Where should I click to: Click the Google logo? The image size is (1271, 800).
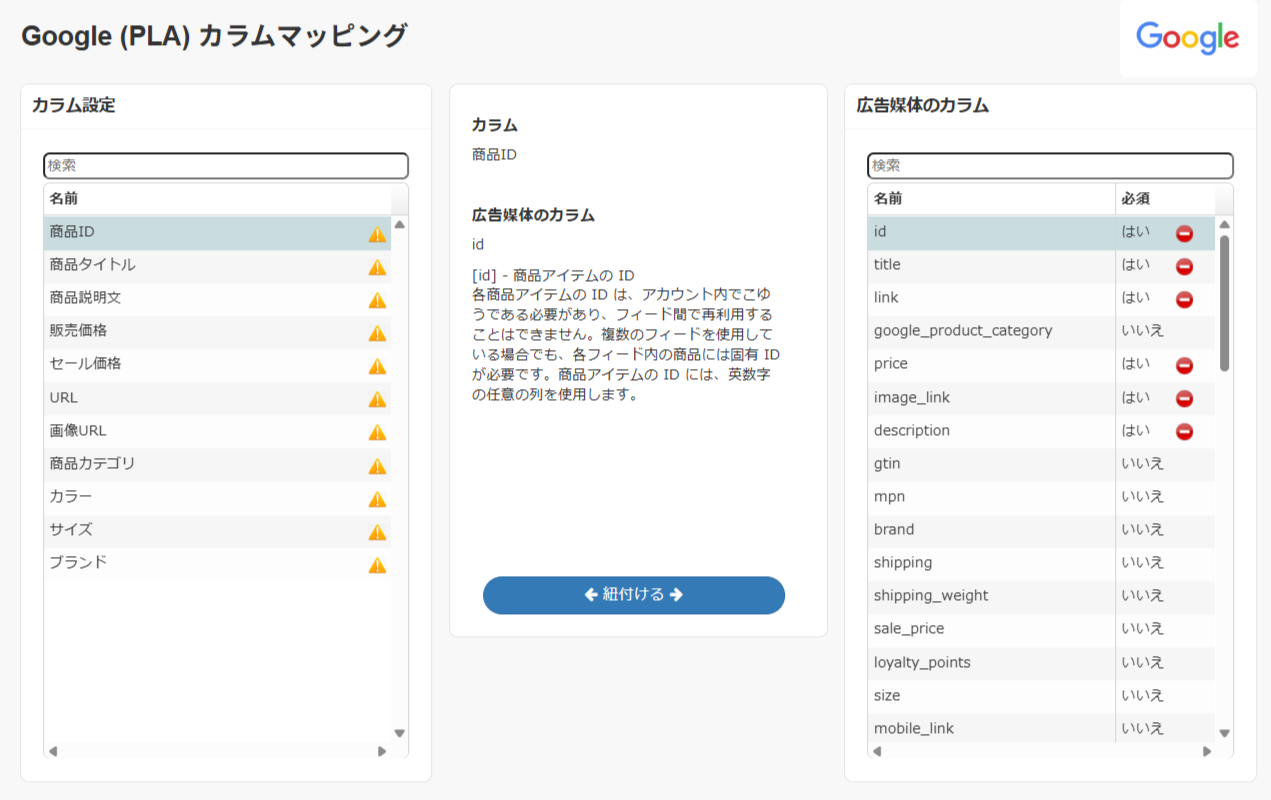tap(1188, 38)
